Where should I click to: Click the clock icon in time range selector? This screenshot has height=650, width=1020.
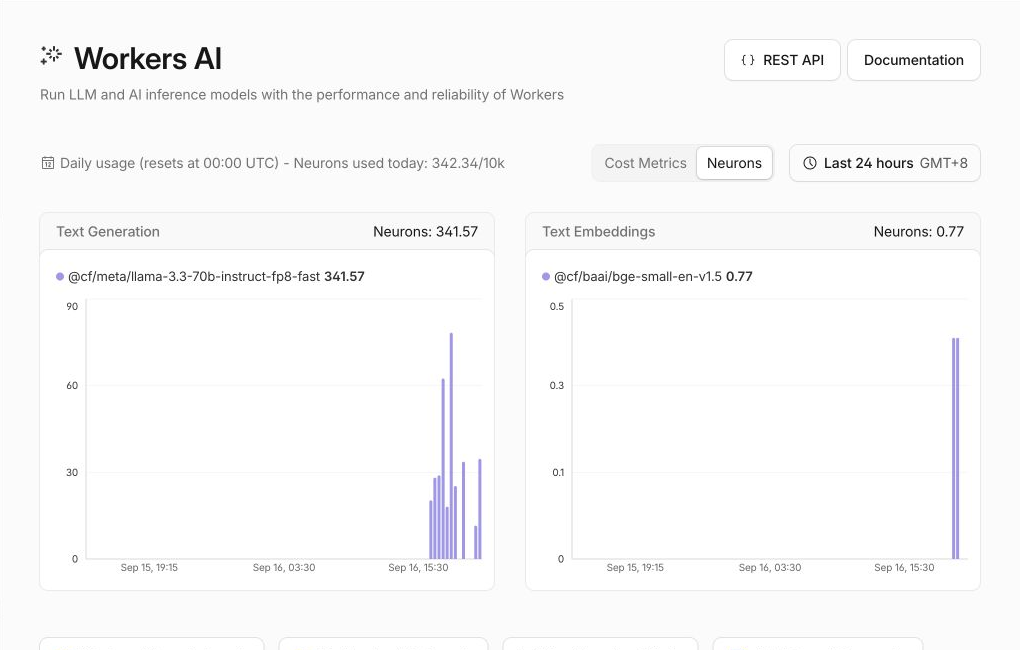[810, 163]
